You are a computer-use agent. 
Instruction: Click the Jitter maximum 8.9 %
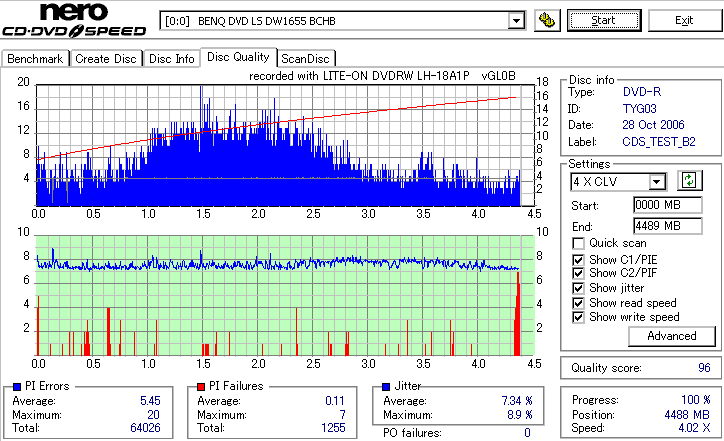520,415
